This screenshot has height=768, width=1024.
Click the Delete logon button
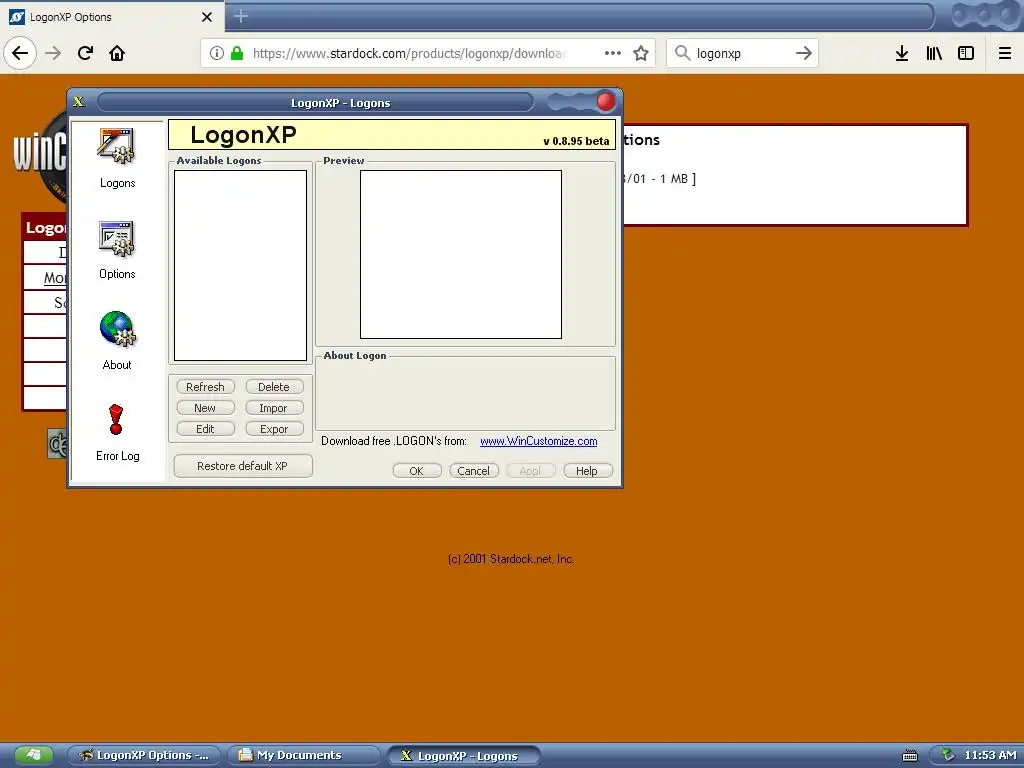click(x=274, y=387)
